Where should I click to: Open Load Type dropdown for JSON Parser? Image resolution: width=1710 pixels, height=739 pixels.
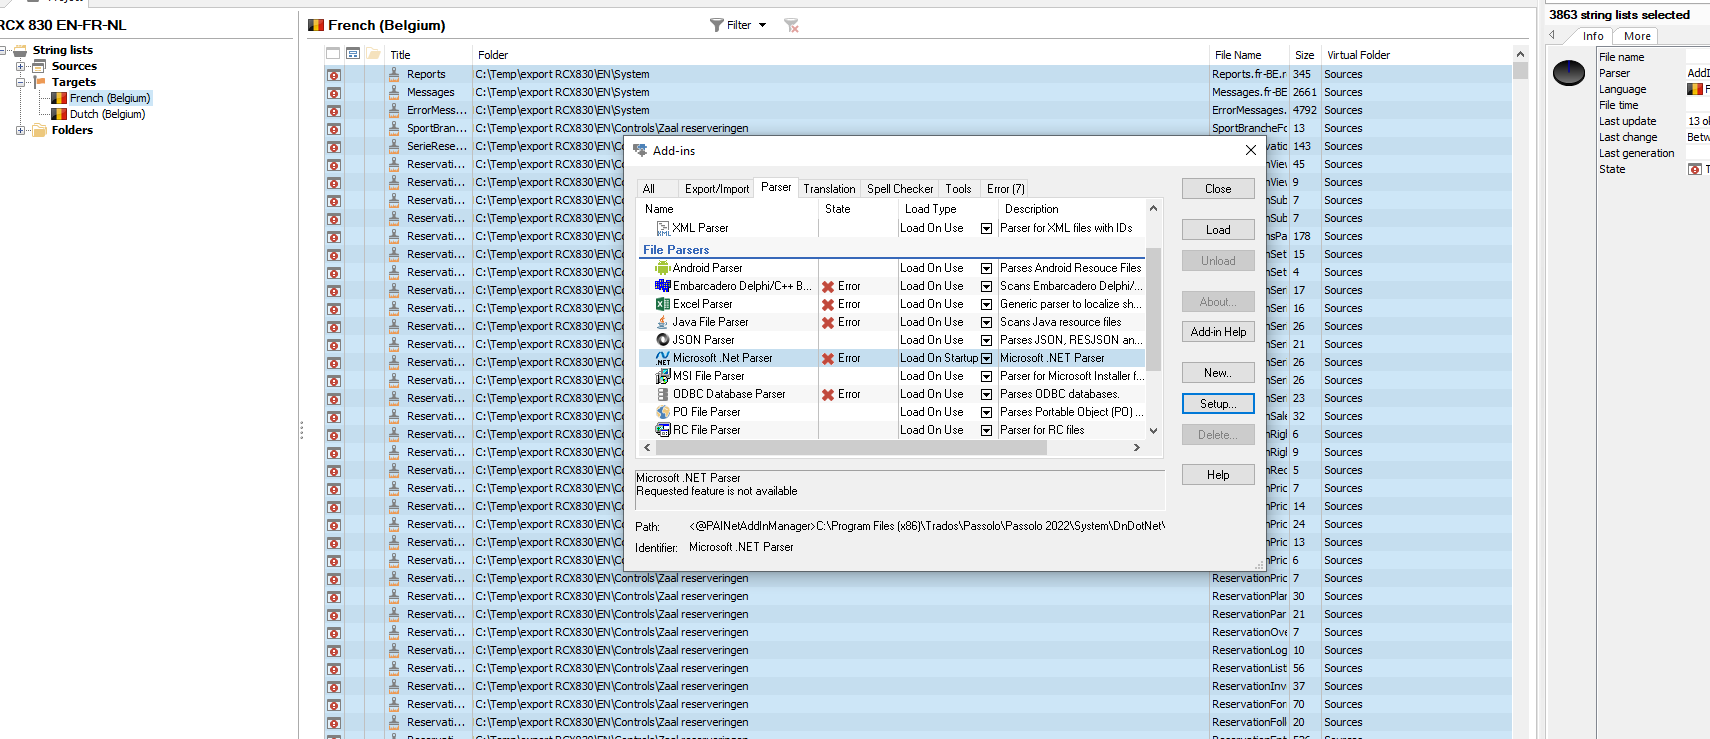click(x=986, y=341)
